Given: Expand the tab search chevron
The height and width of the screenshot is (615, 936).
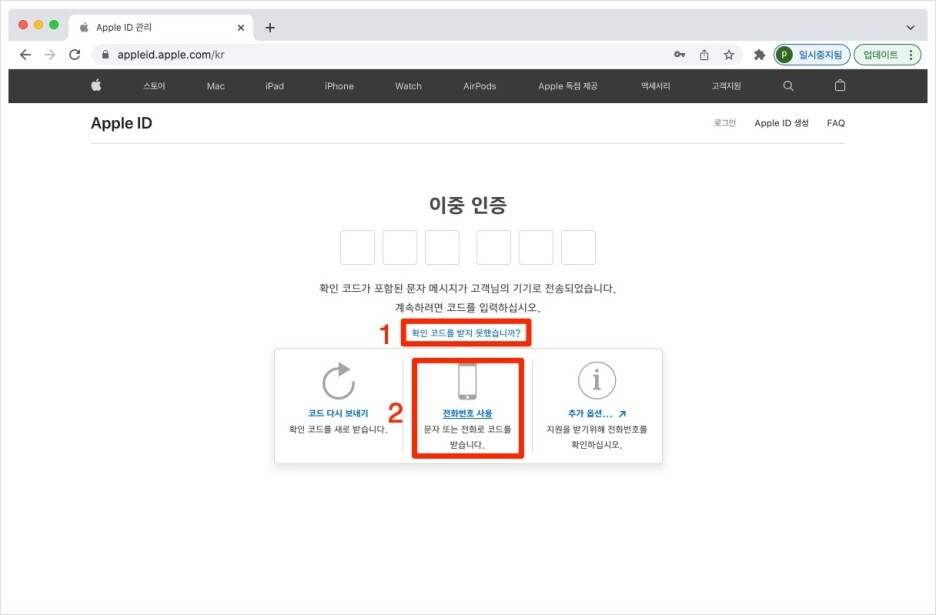Looking at the screenshot, I should (910, 27).
